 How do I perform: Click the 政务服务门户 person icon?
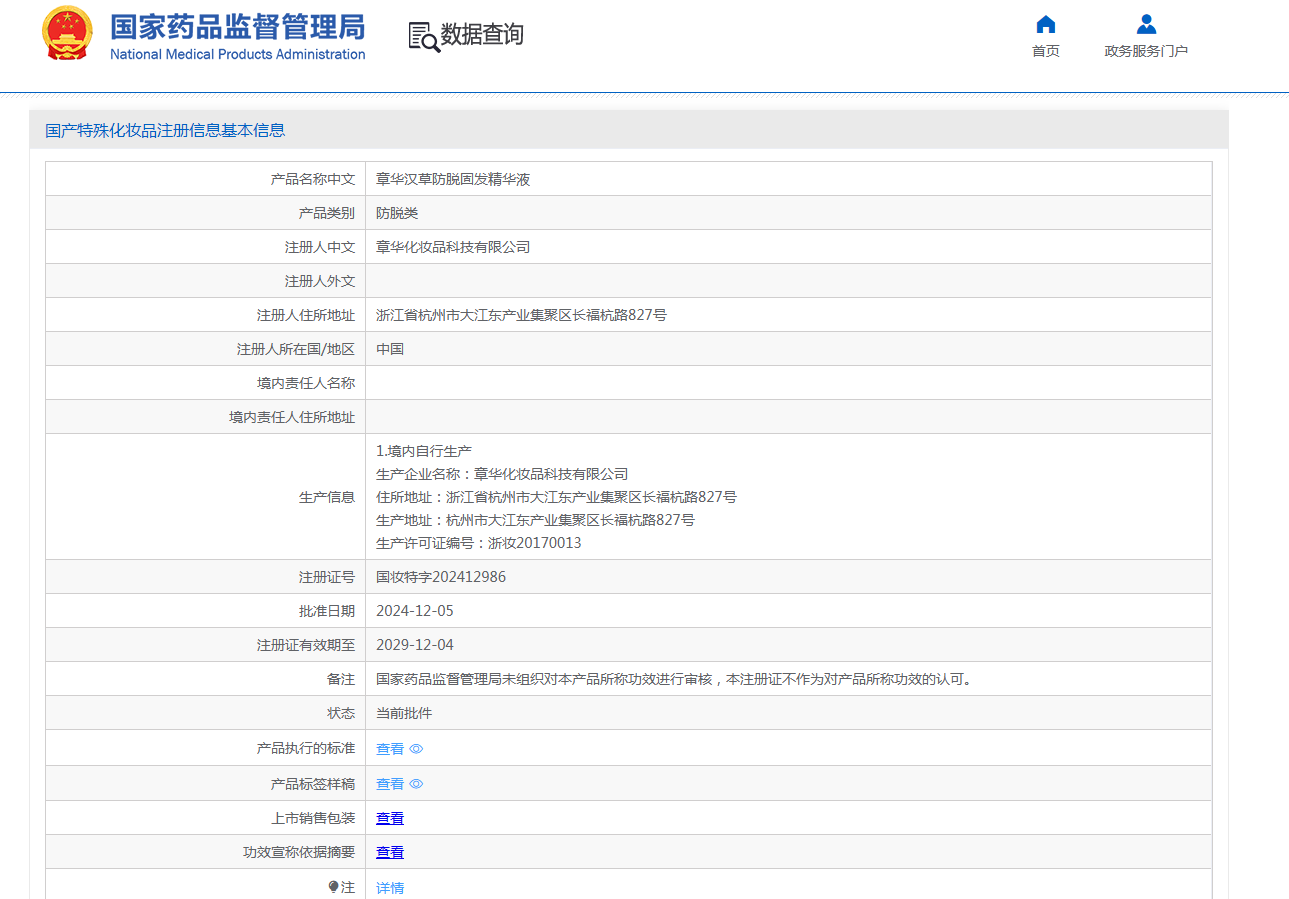click(x=1146, y=25)
